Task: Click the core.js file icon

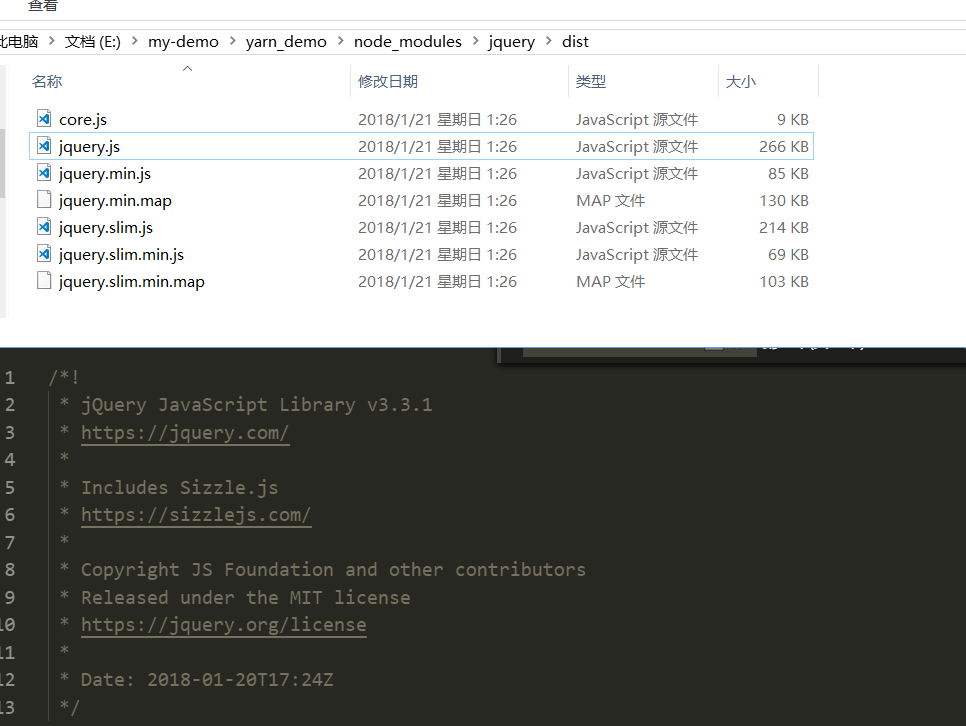Action: [x=43, y=119]
